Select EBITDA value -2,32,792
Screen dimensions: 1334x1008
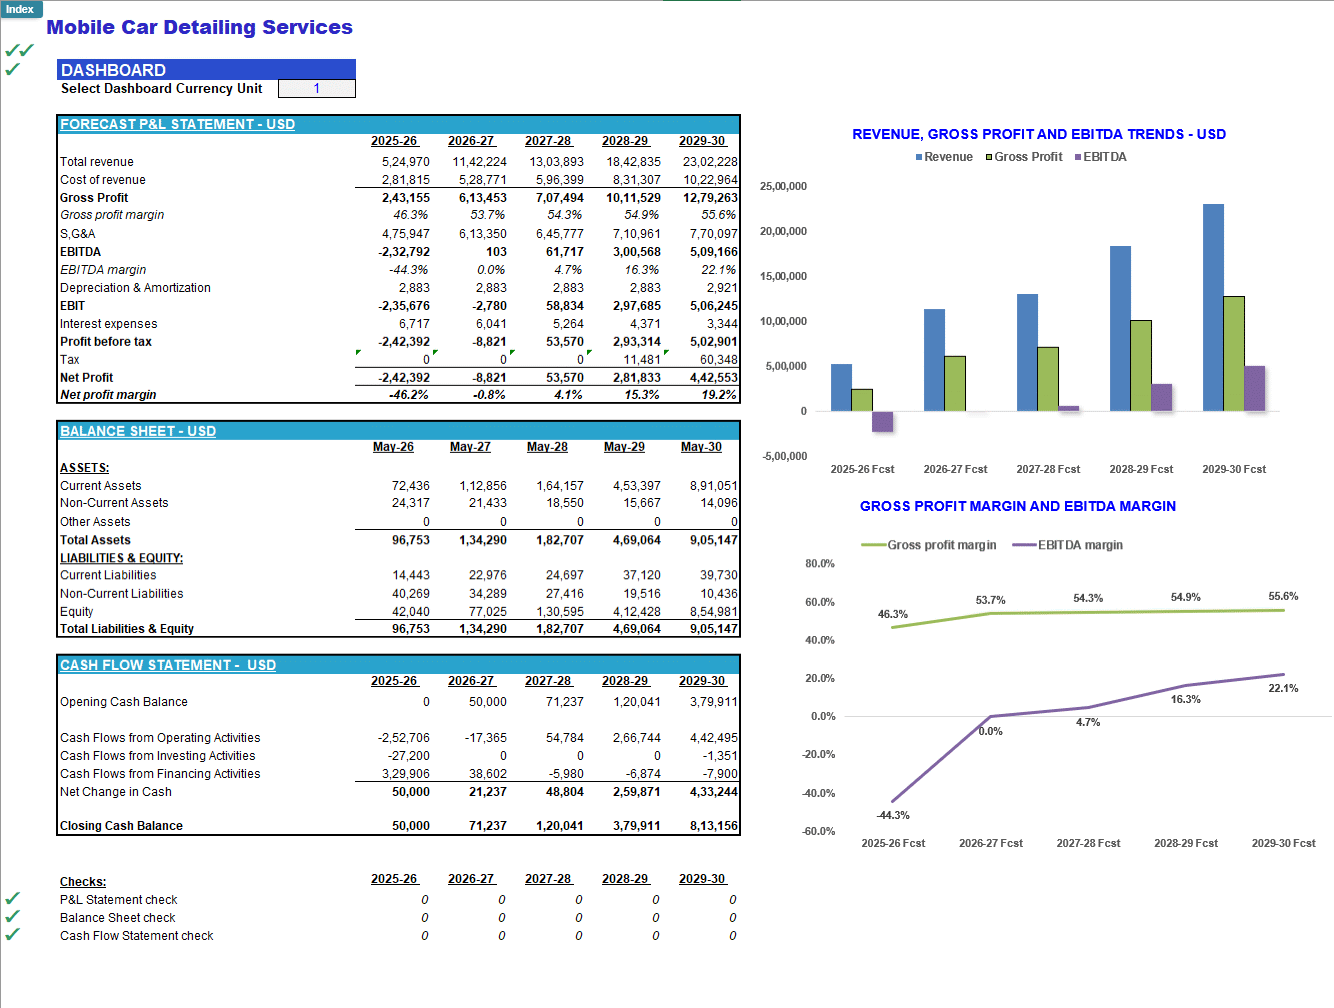(x=404, y=251)
